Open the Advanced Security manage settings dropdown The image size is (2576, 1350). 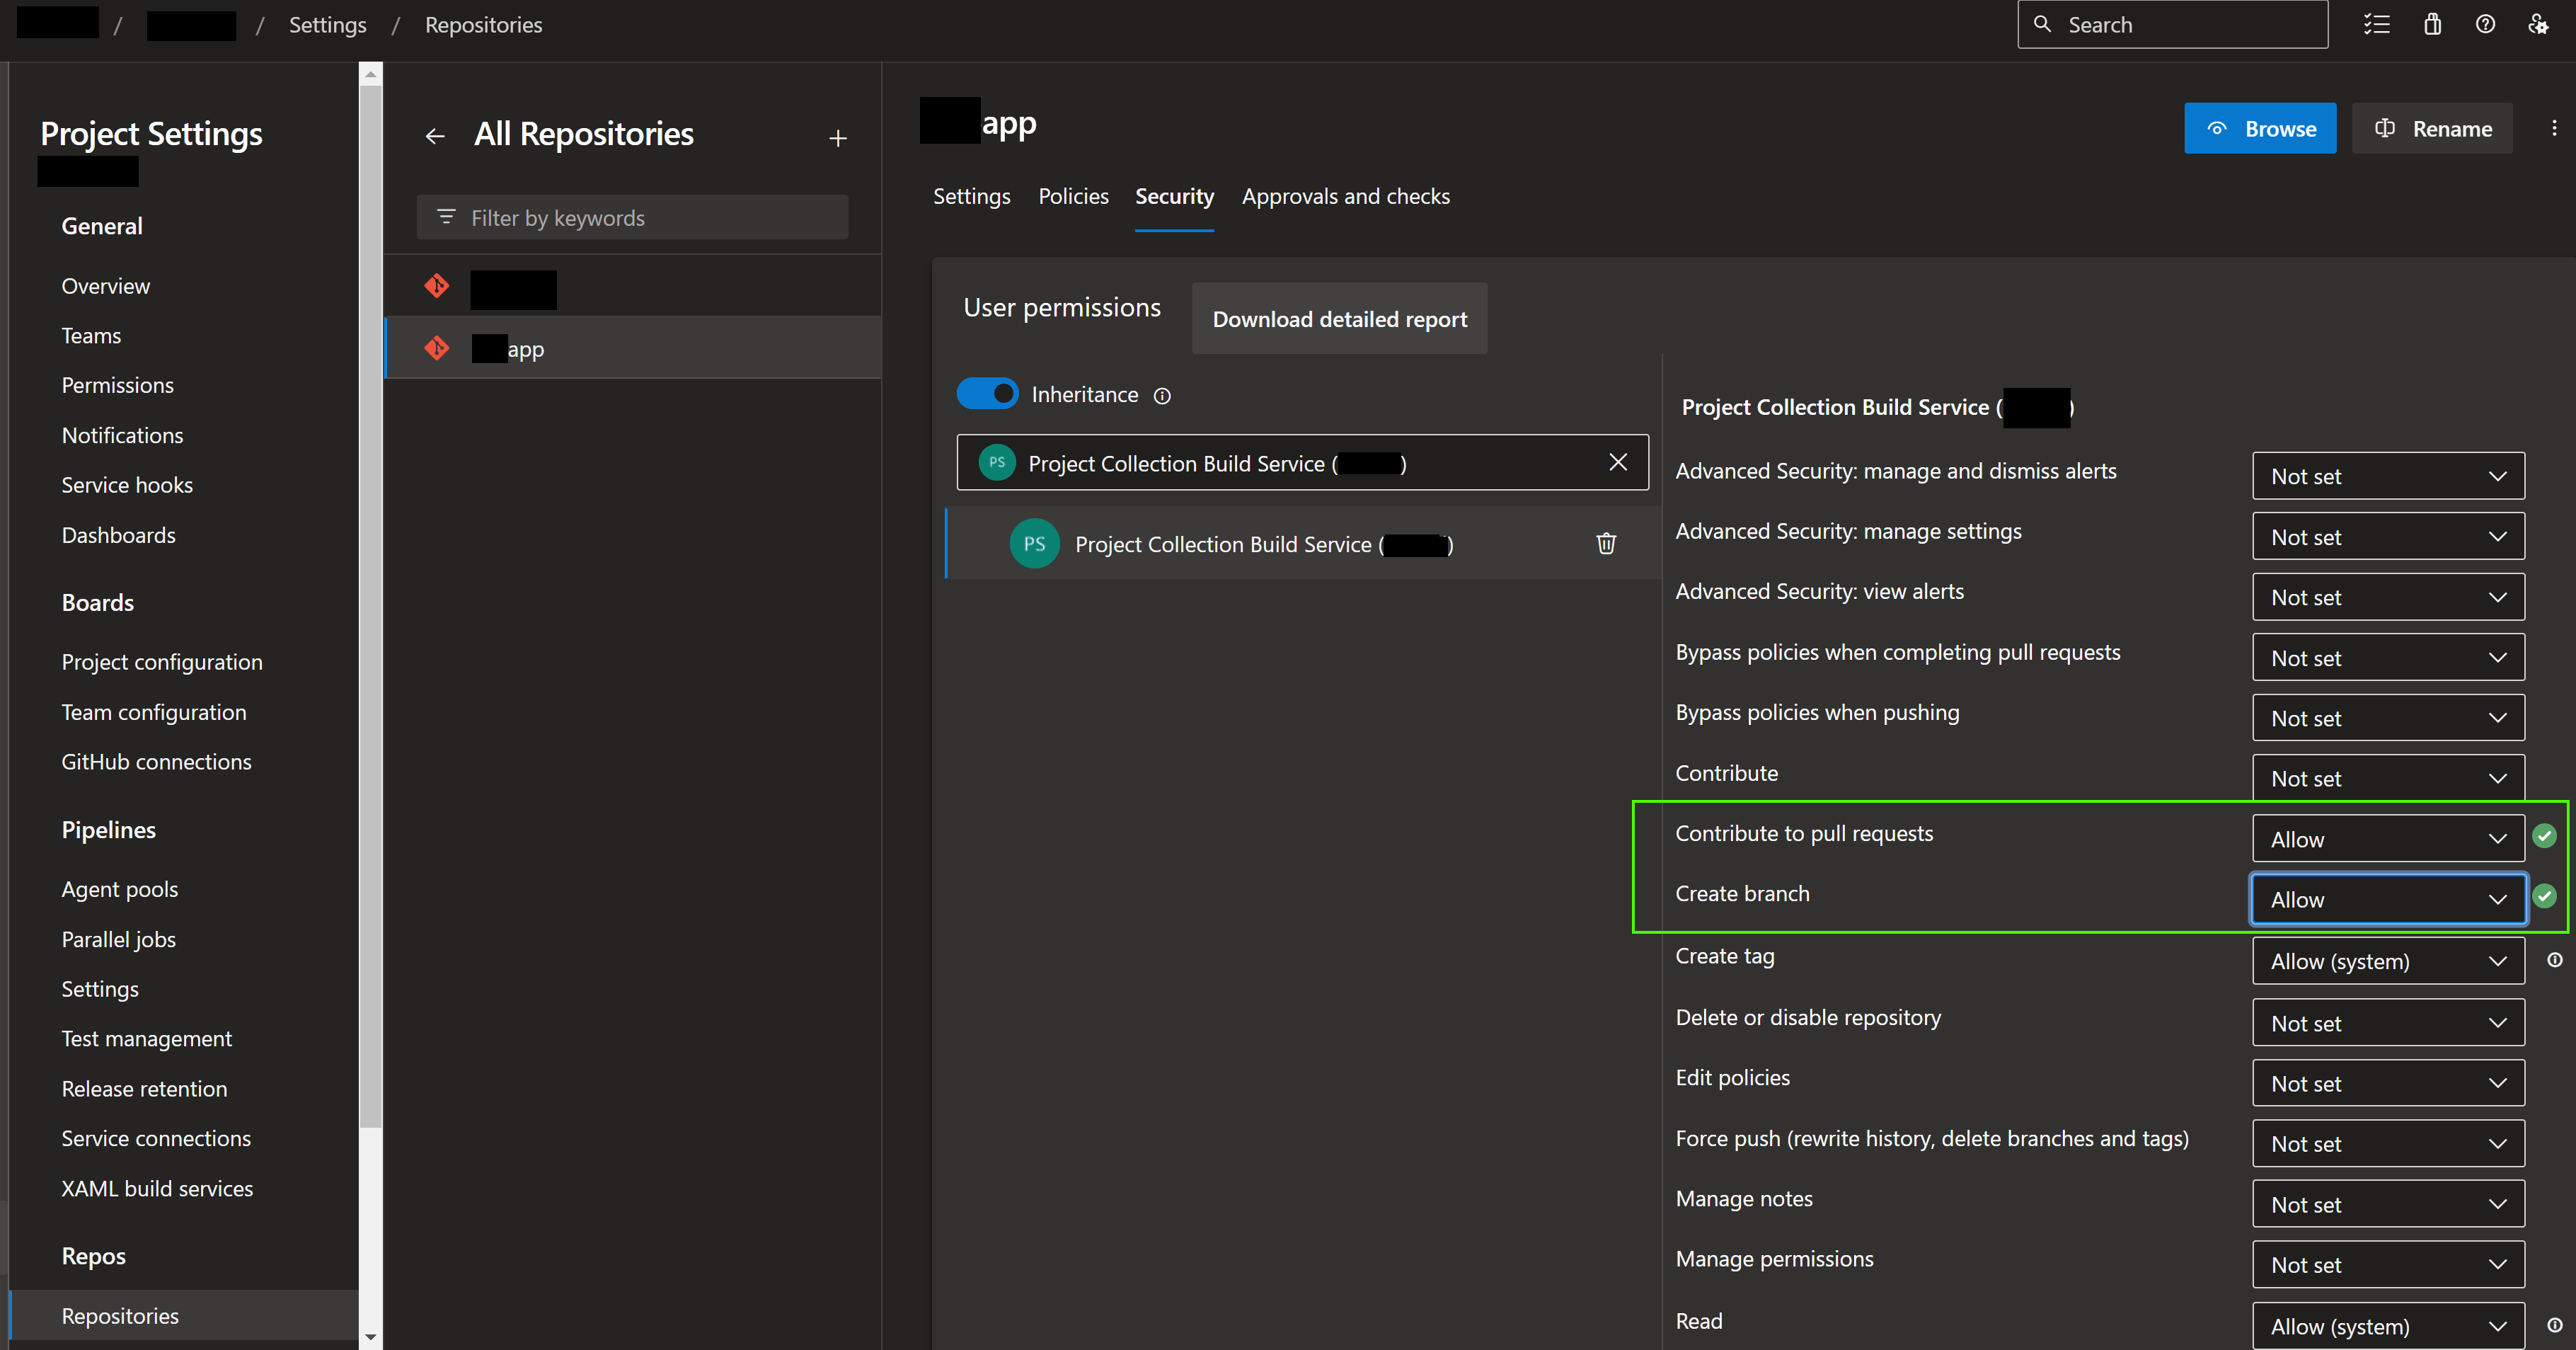pyautogui.click(x=2388, y=537)
